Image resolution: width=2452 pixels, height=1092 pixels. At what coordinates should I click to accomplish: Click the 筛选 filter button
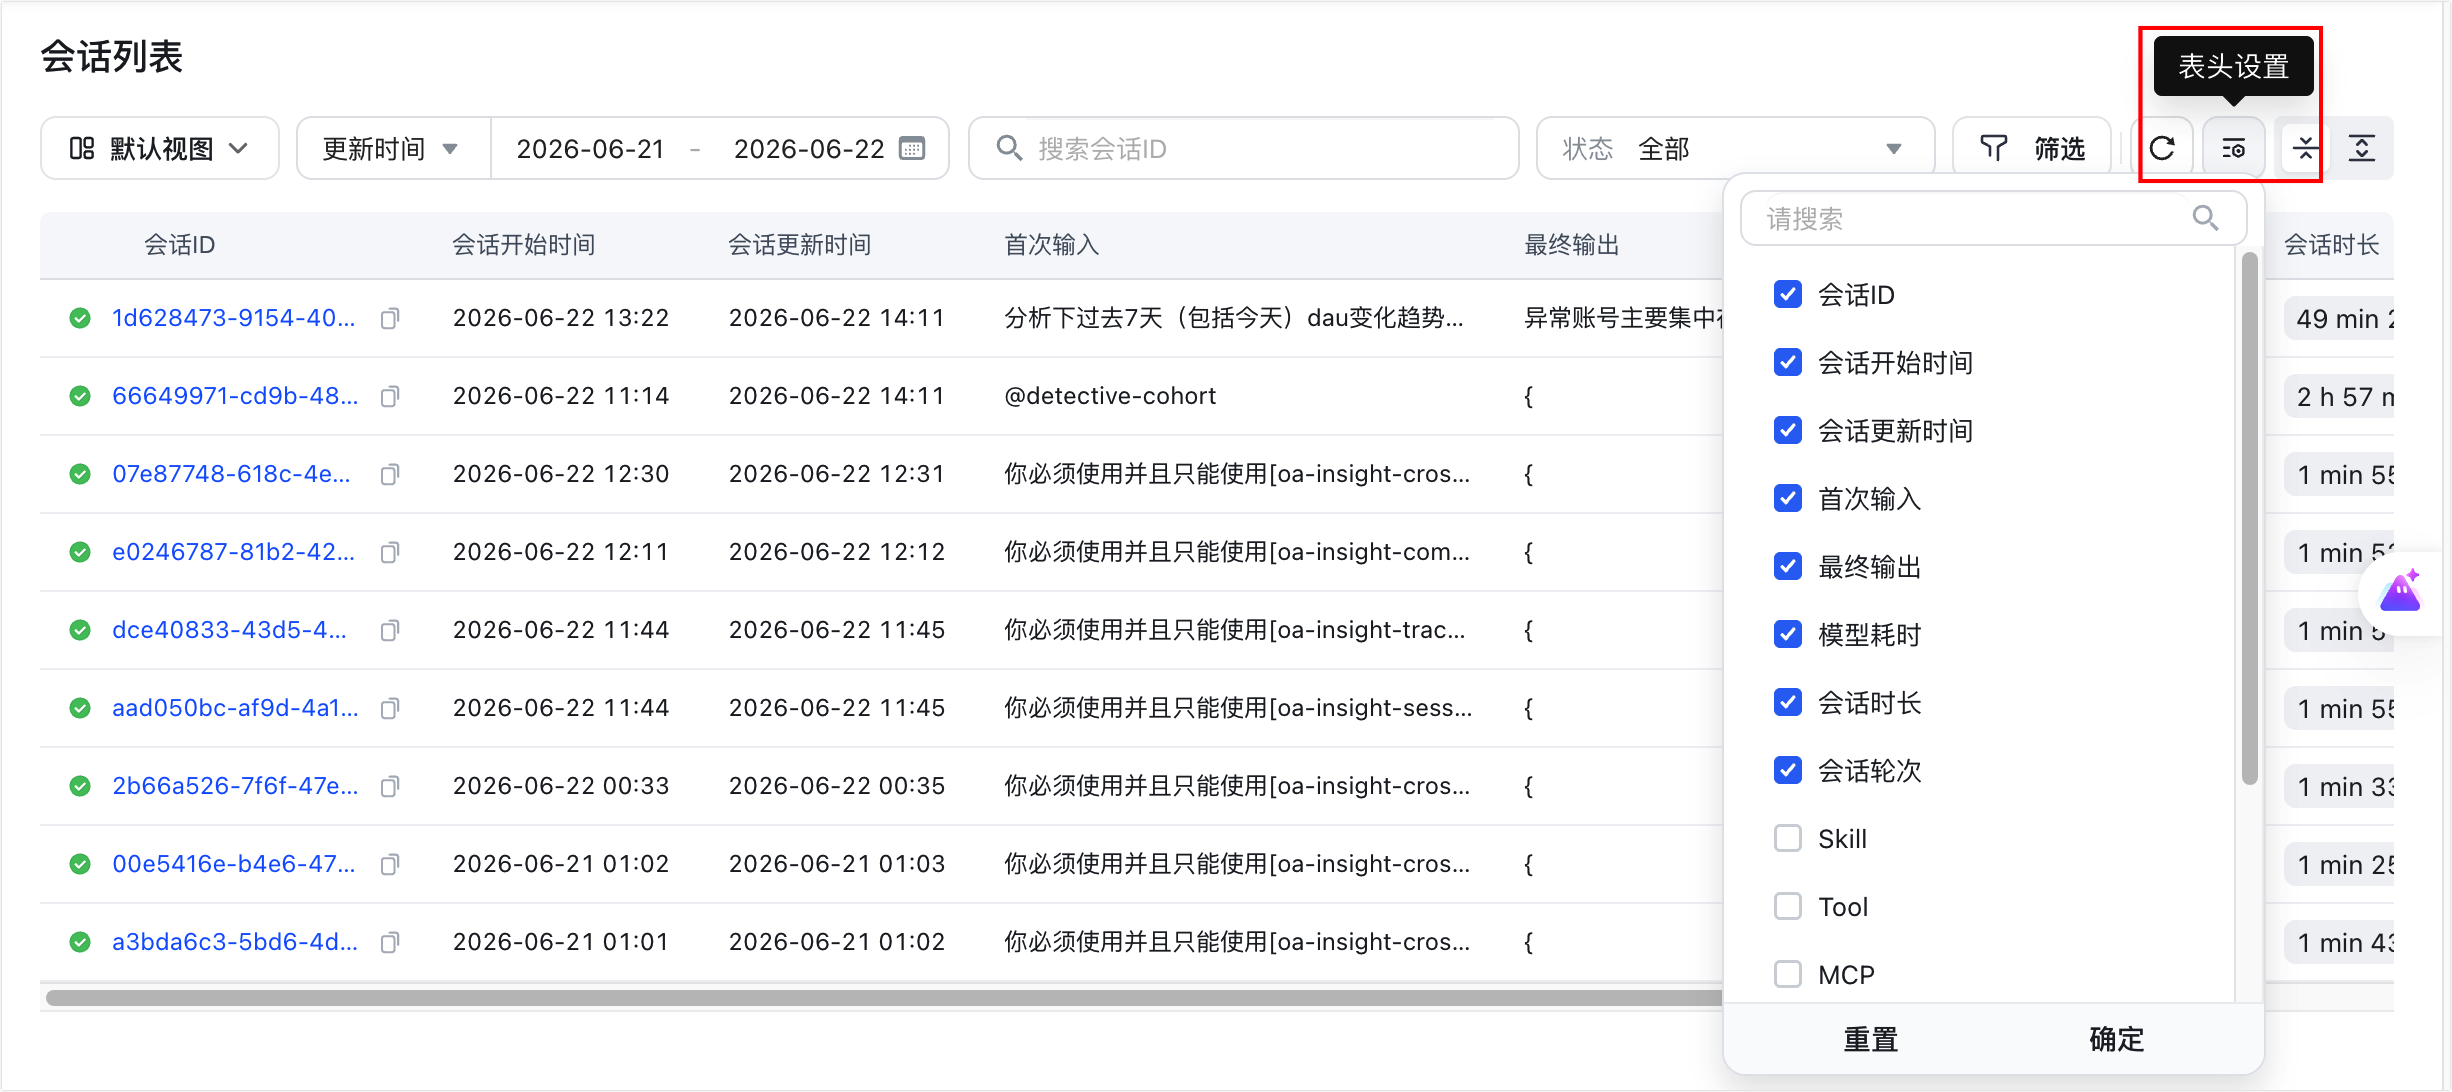[x=2032, y=149]
